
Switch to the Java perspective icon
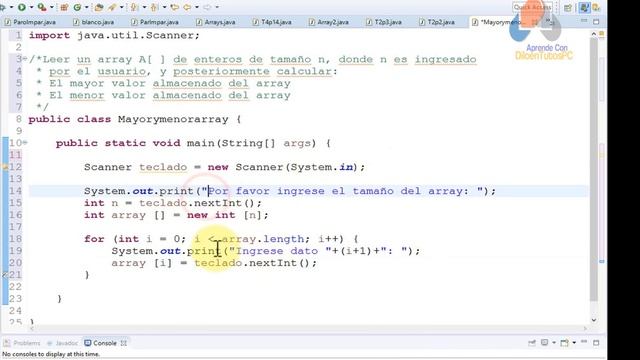pos(584,7)
